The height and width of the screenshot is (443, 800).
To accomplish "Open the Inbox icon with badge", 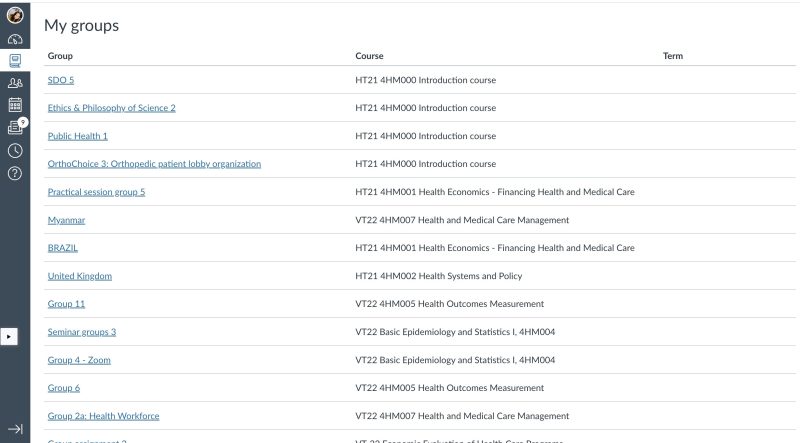I will pyautogui.click(x=15, y=127).
